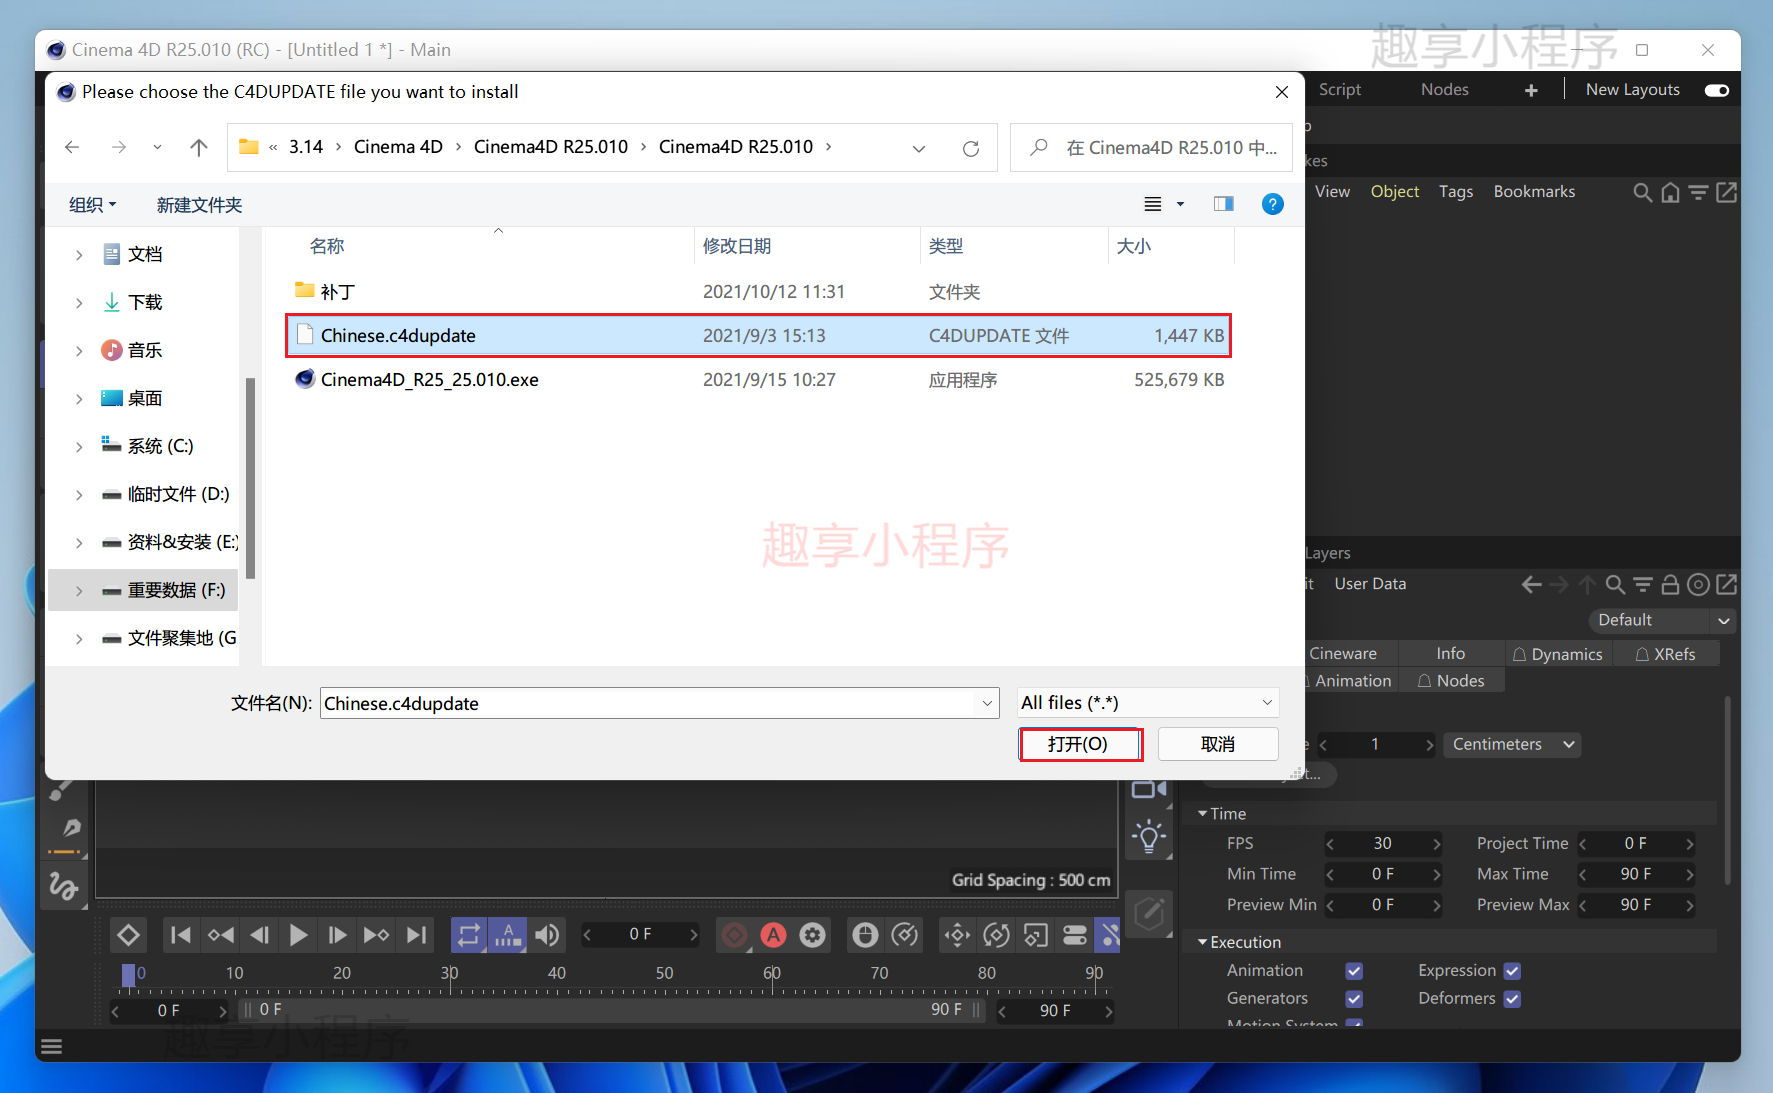
Task: Play the animation forwards
Action: pyautogui.click(x=298, y=936)
